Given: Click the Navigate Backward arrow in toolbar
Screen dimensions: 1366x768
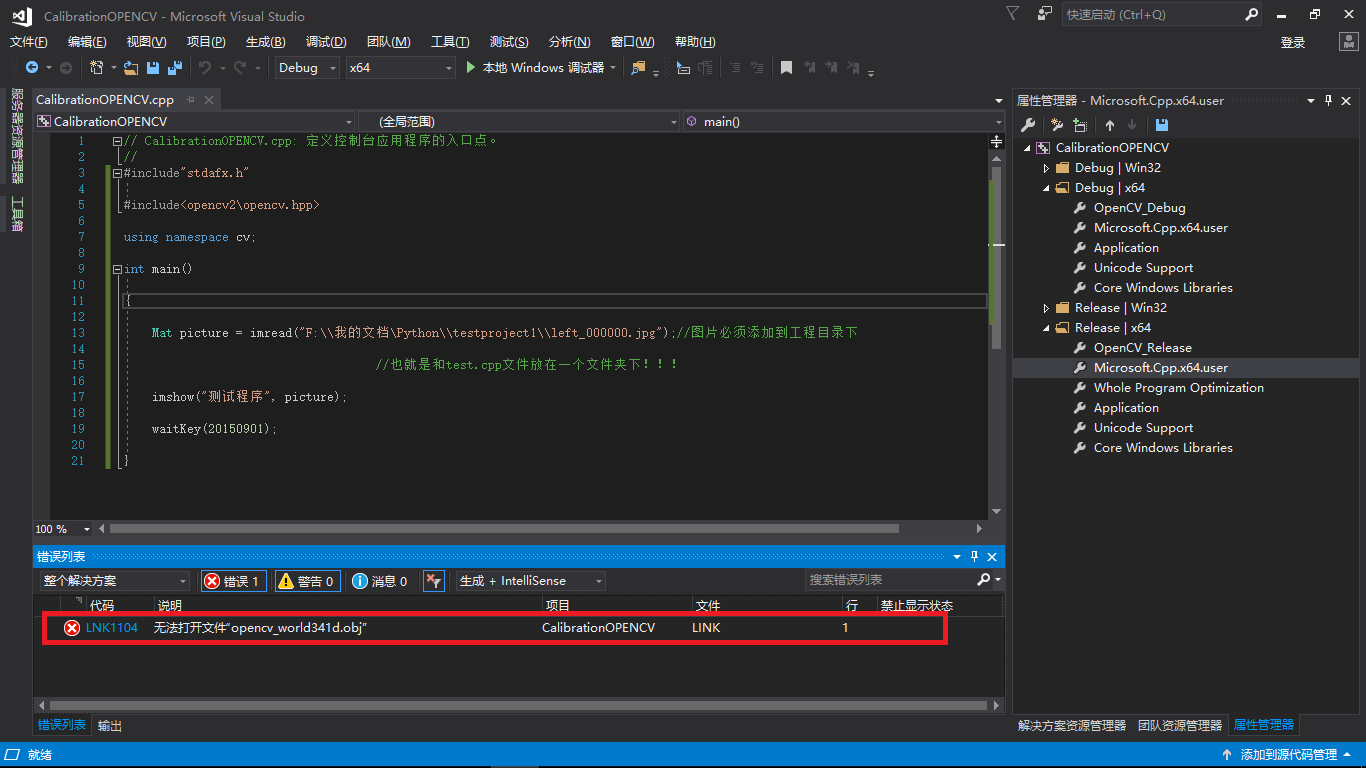Looking at the screenshot, I should [x=32, y=68].
